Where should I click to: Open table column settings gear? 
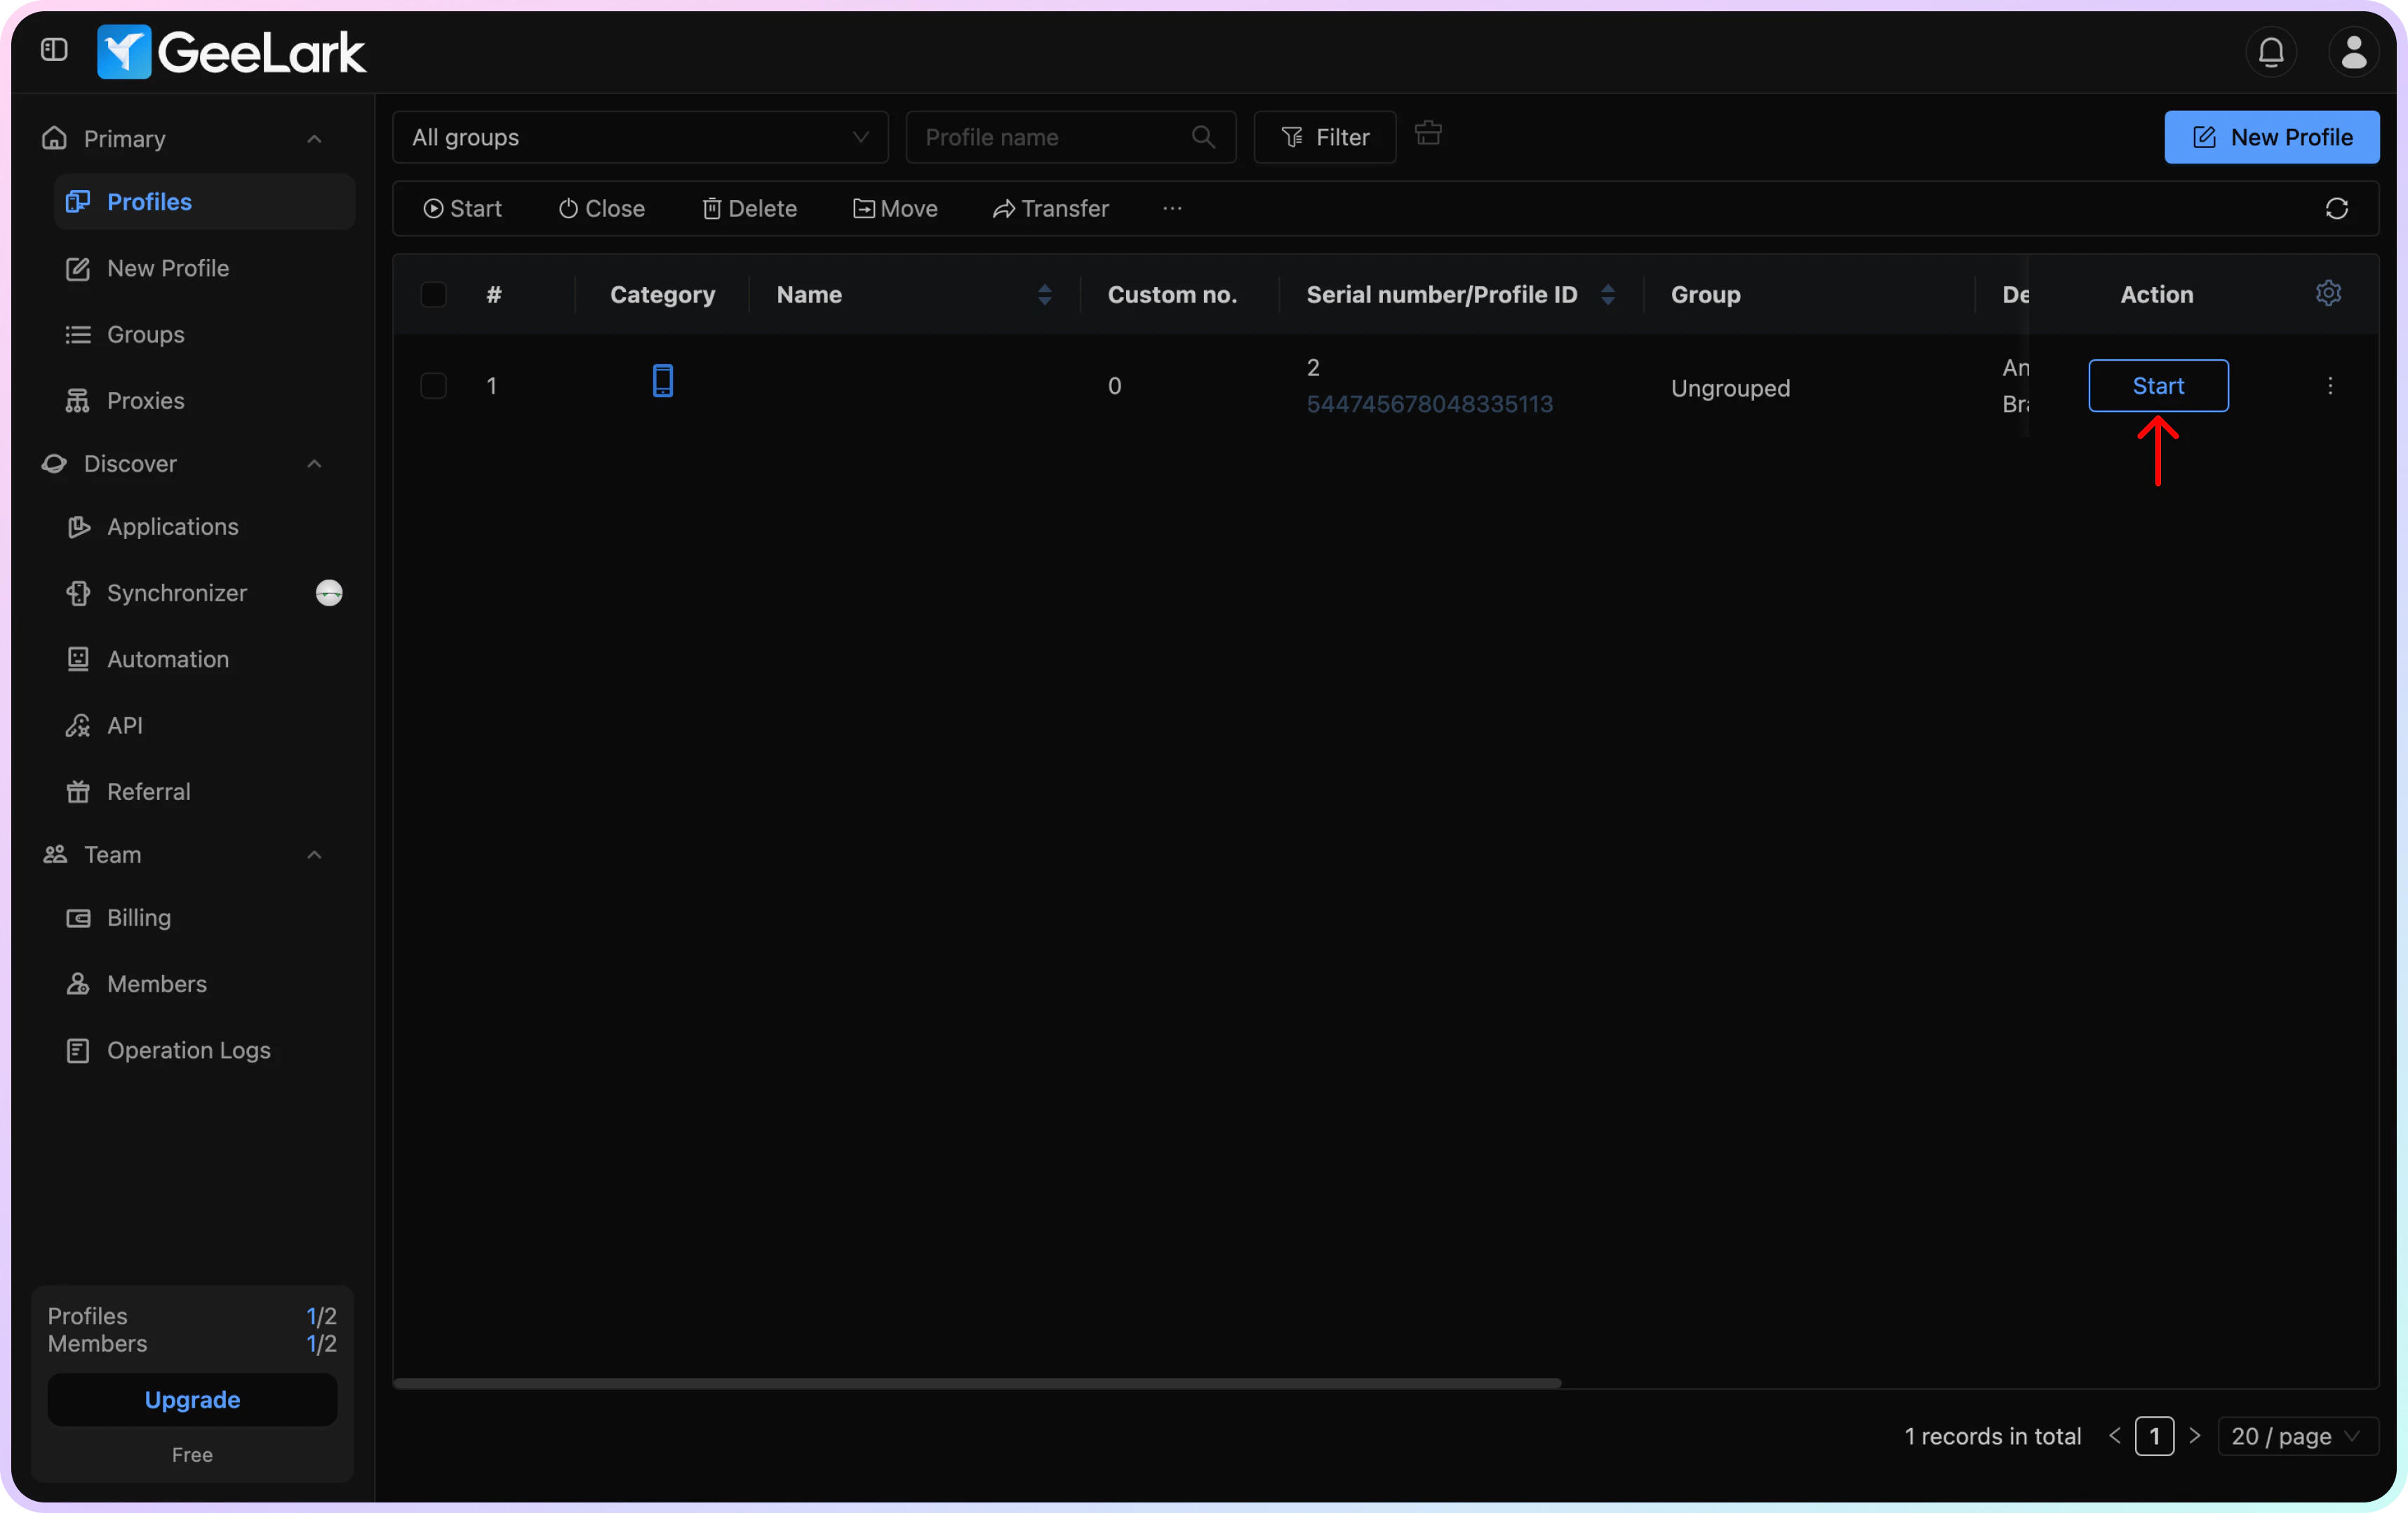pyautogui.click(x=2328, y=293)
